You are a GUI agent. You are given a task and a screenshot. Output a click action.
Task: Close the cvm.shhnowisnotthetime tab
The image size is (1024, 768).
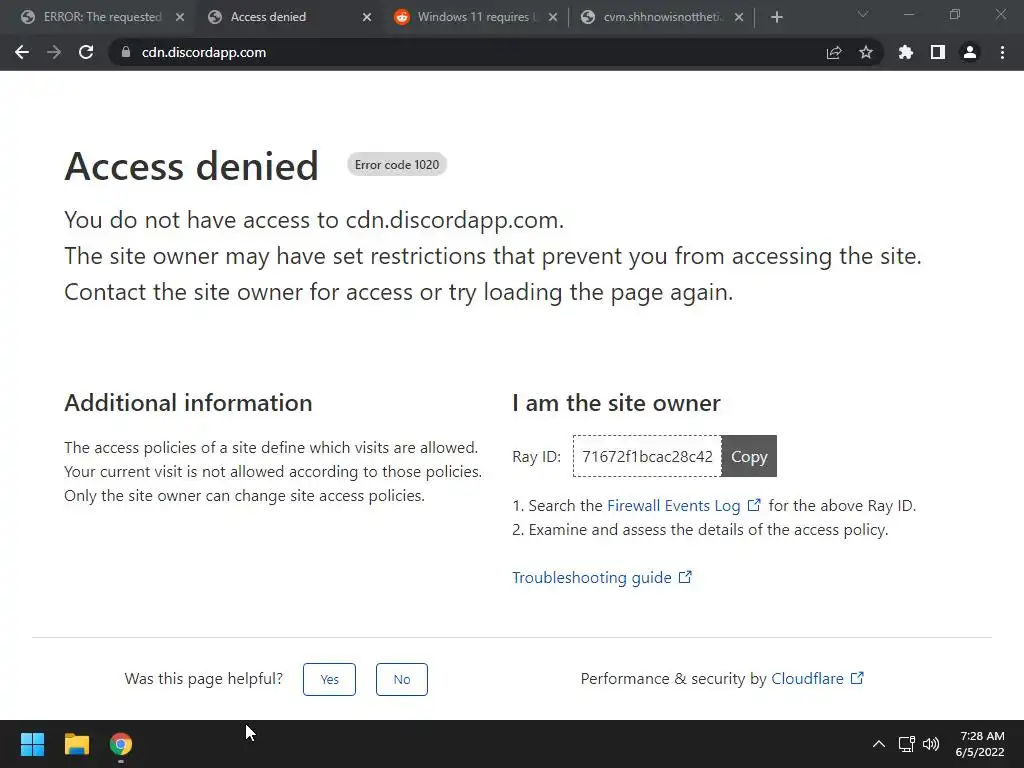point(739,17)
